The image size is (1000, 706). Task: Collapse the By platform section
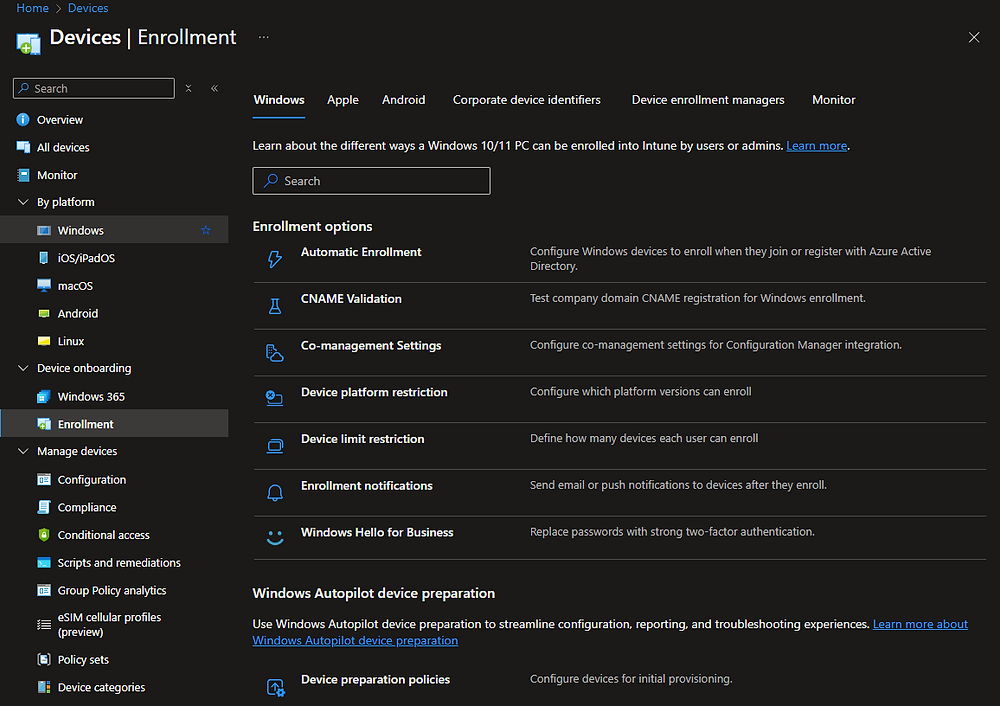click(23, 202)
